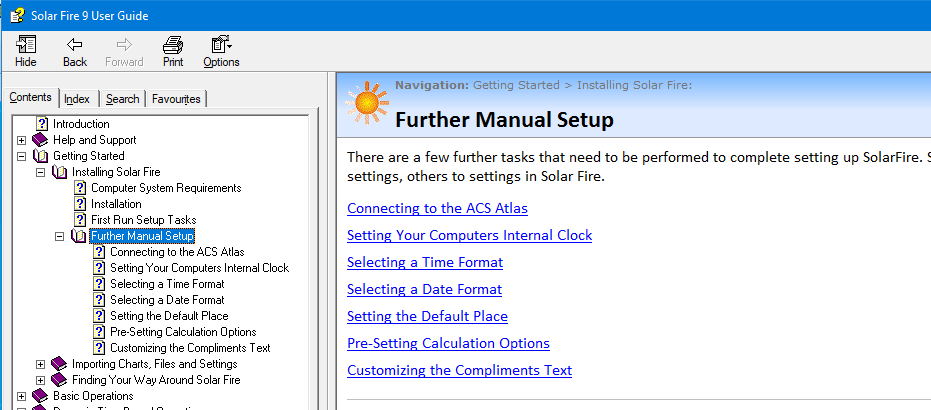This screenshot has height=410, width=931.
Task: Click the Setting the Default Place tree icon
Action: pos(99,316)
